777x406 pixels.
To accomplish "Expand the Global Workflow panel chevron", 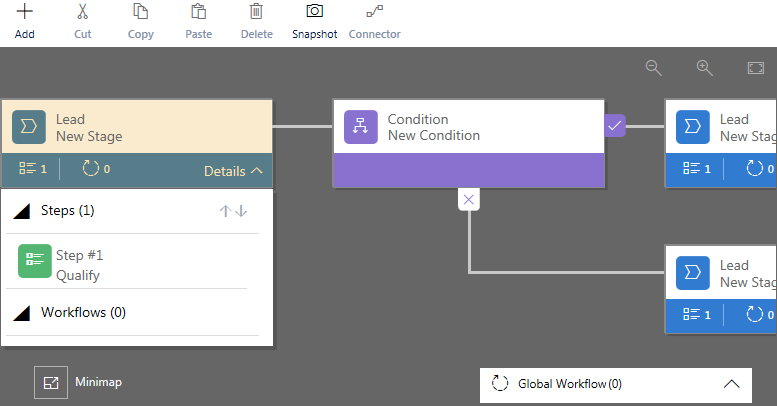I will tap(731, 384).
